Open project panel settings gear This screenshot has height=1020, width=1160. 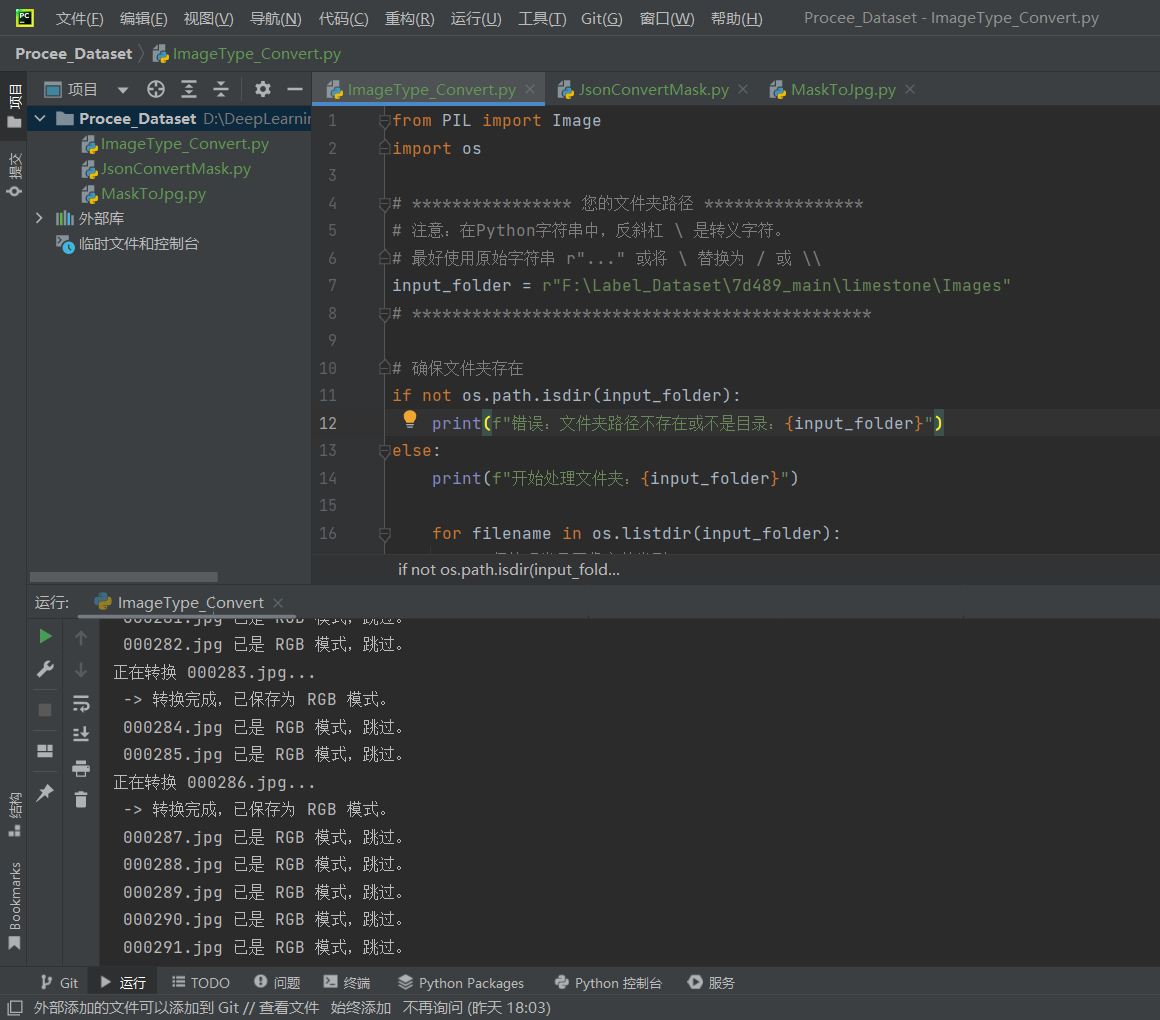263,89
